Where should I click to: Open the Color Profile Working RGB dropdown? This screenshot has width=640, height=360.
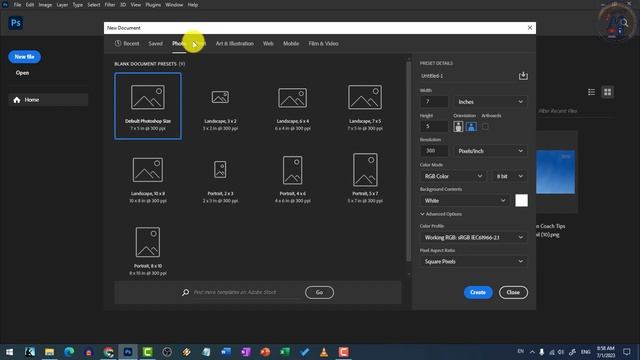click(473, 237)
